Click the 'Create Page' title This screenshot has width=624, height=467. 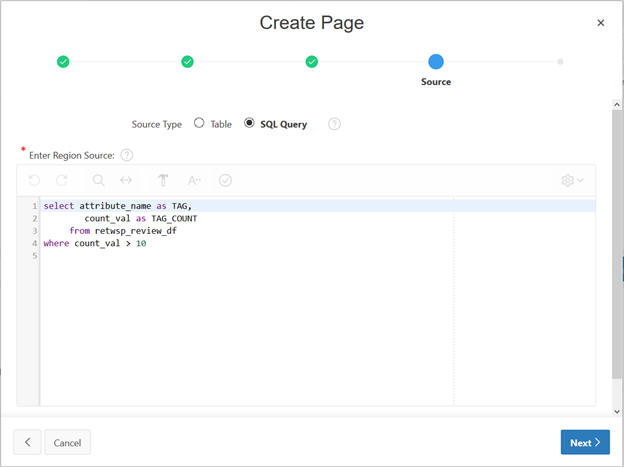312,23
